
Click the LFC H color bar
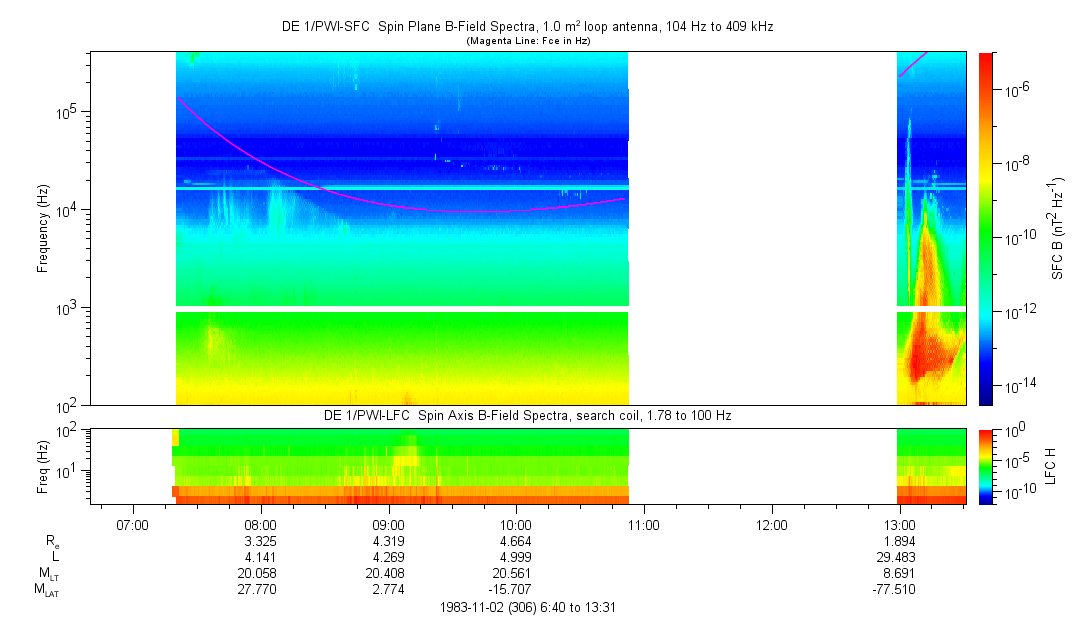click(x=986, y=466)
